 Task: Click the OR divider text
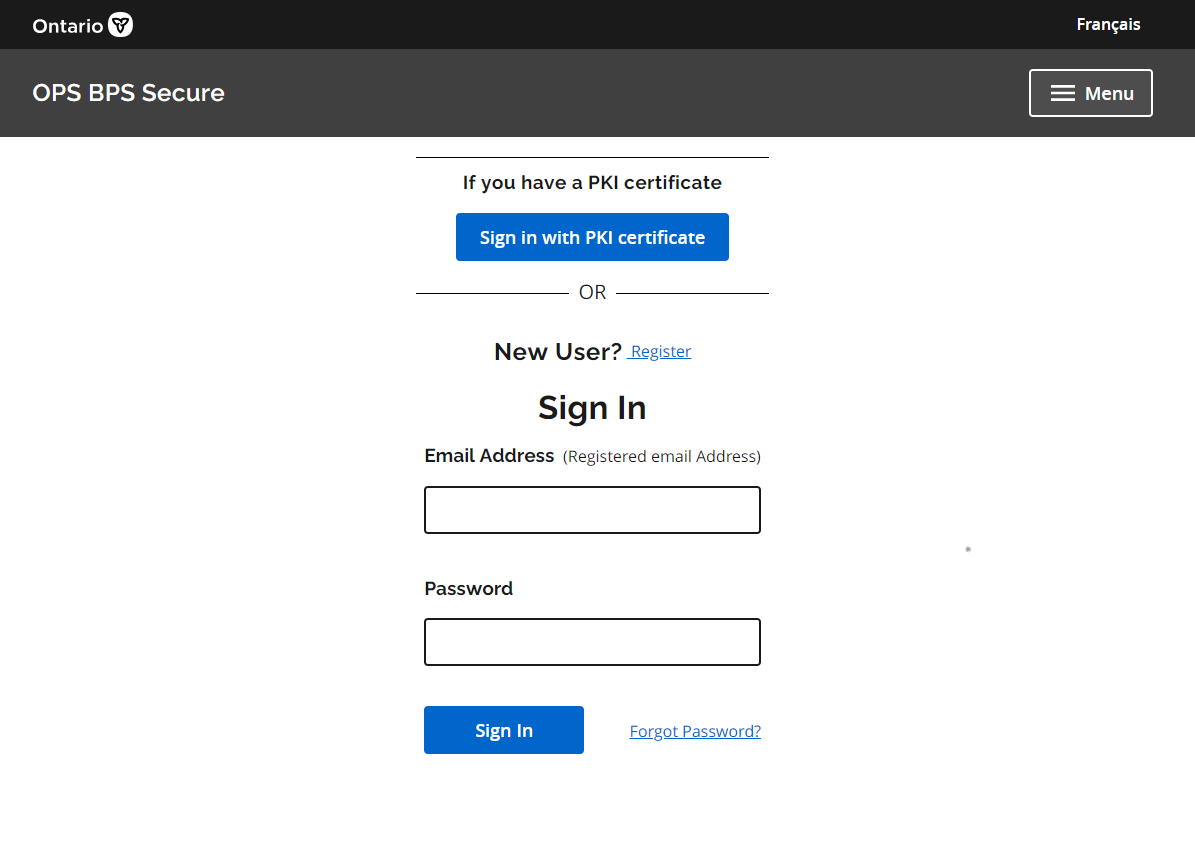592,293
